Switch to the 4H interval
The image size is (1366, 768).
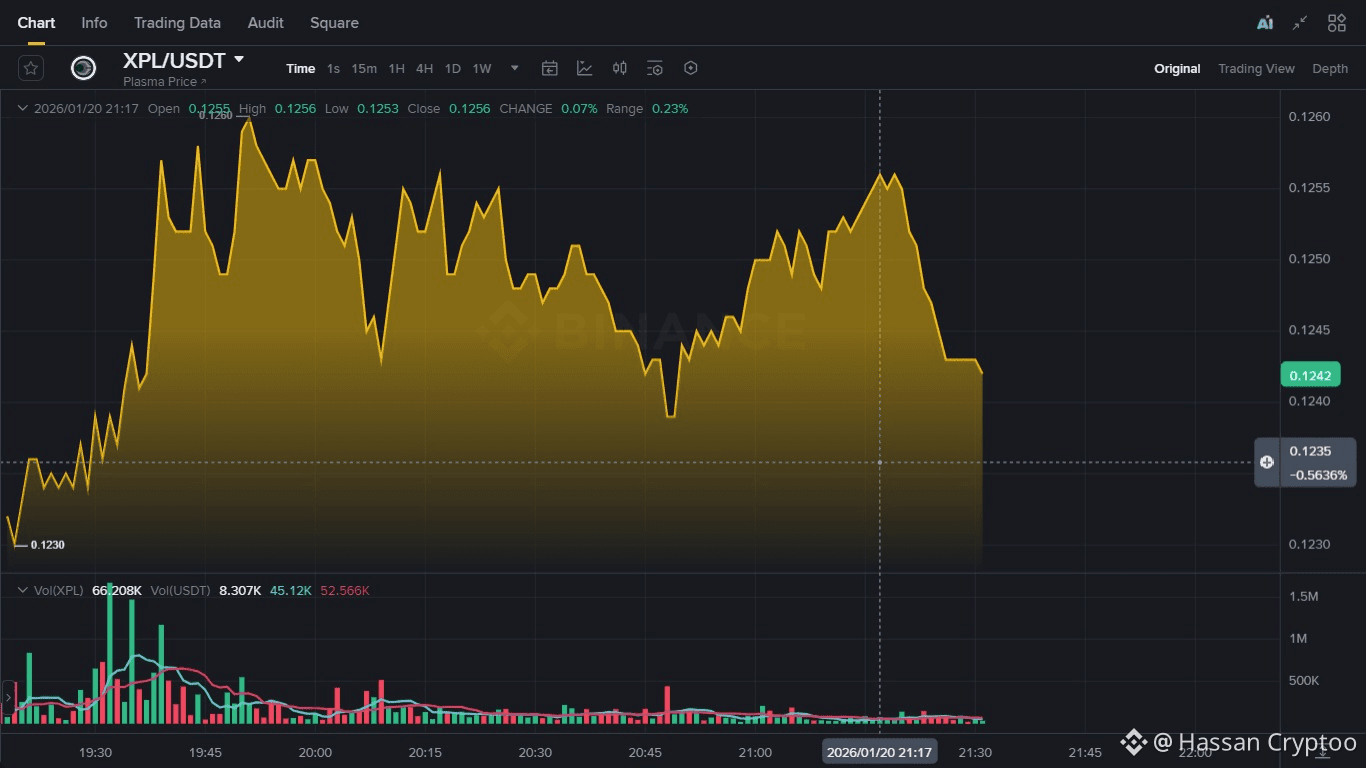(x=424, y=68)
